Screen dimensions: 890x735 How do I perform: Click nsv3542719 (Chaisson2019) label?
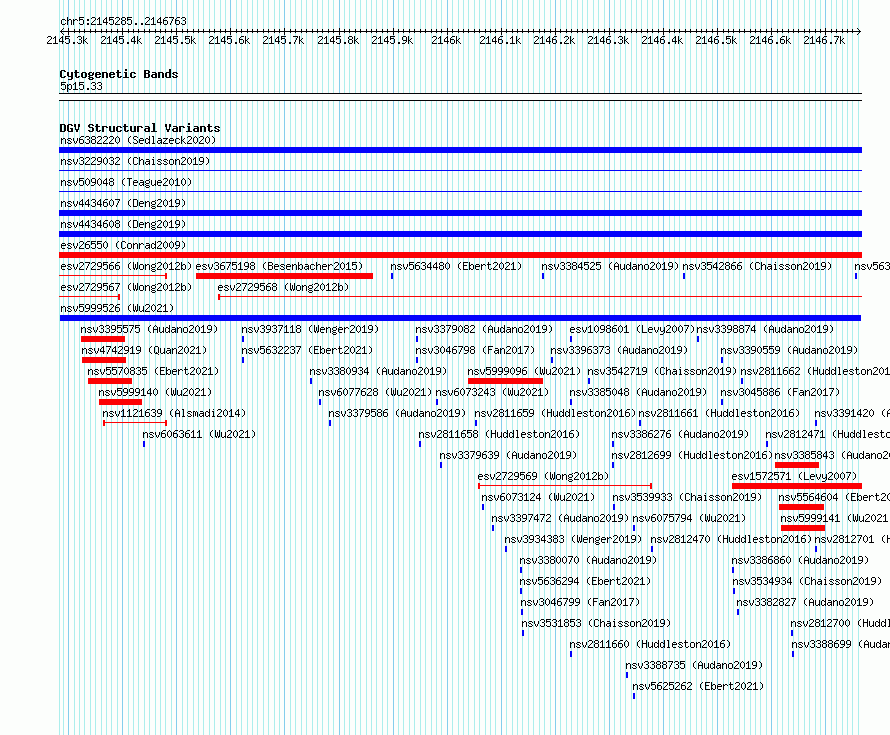662,371
